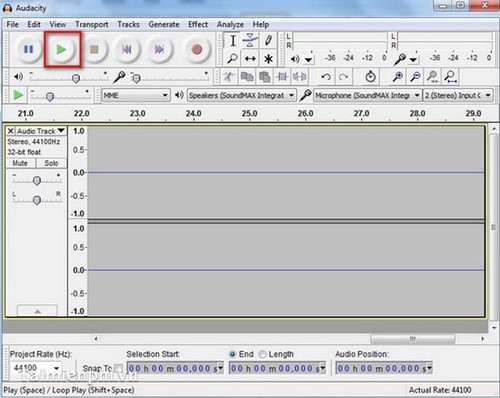Viewport: 500px width, 398px height.
Task: Click the horizontal scrollbar thumb
Action: (x=413, y=339)
